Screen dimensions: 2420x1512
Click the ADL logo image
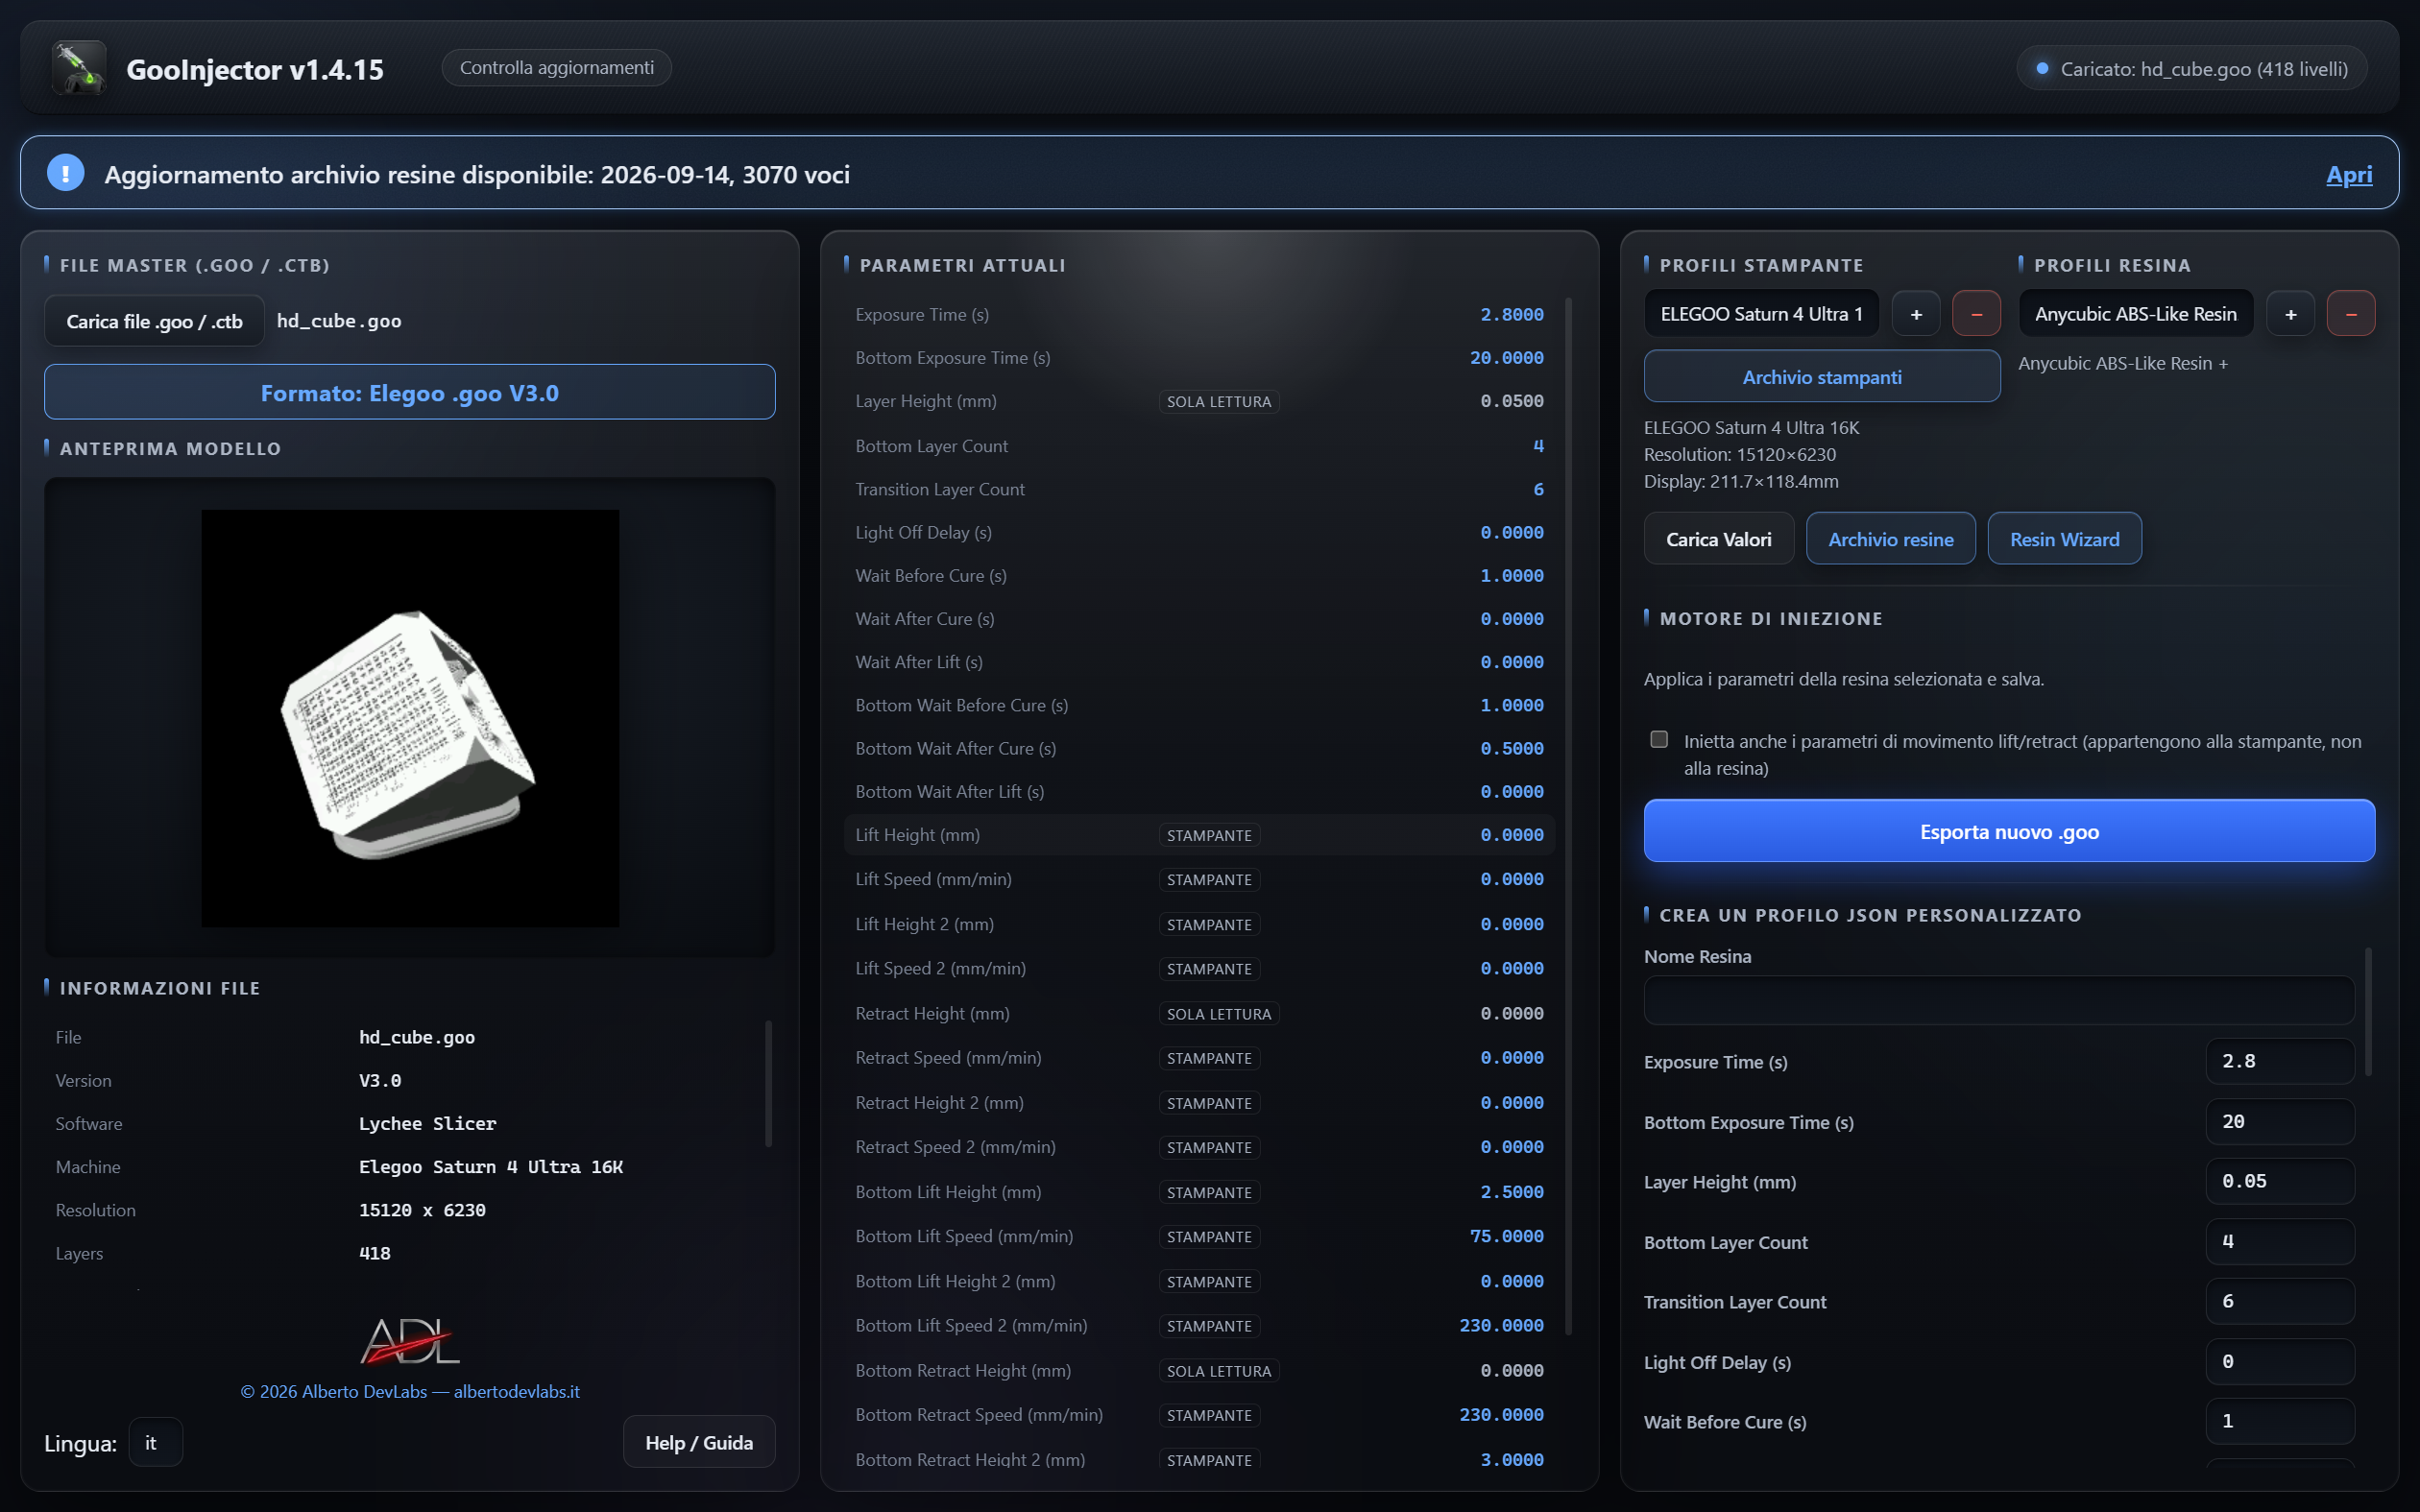[410, 1340]
